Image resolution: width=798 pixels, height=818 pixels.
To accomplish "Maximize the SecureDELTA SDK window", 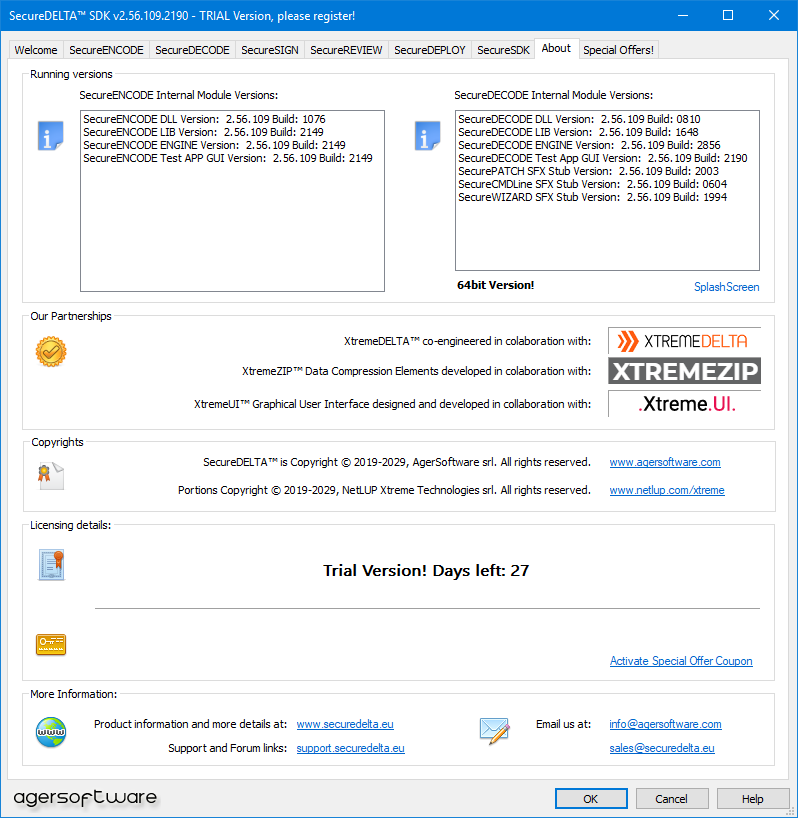I will click(x=728, y=16).
